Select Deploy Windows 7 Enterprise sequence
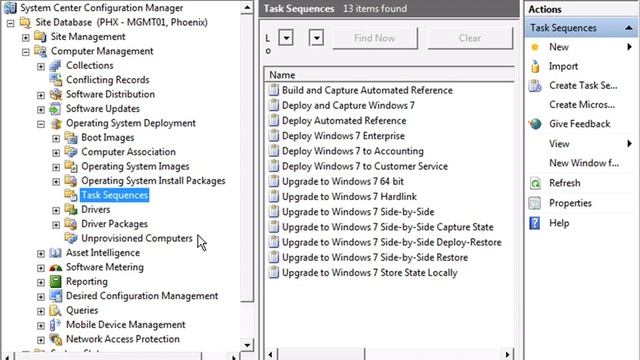This screenshot has height=360, width=640. click(x=343, y=136)
